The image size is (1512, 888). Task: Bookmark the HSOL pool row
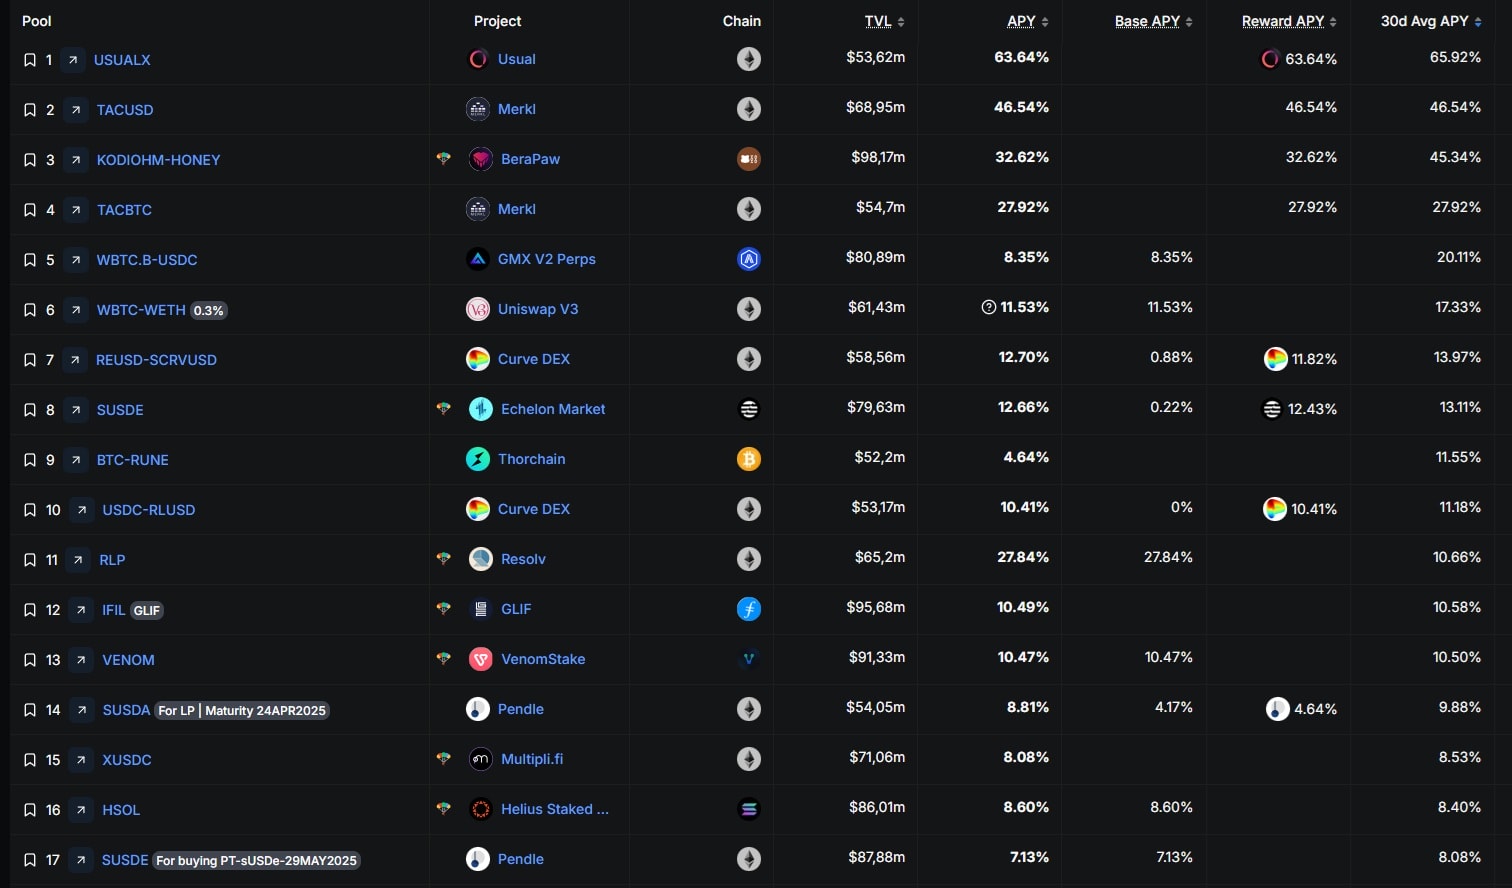click(x=30, y=810)
